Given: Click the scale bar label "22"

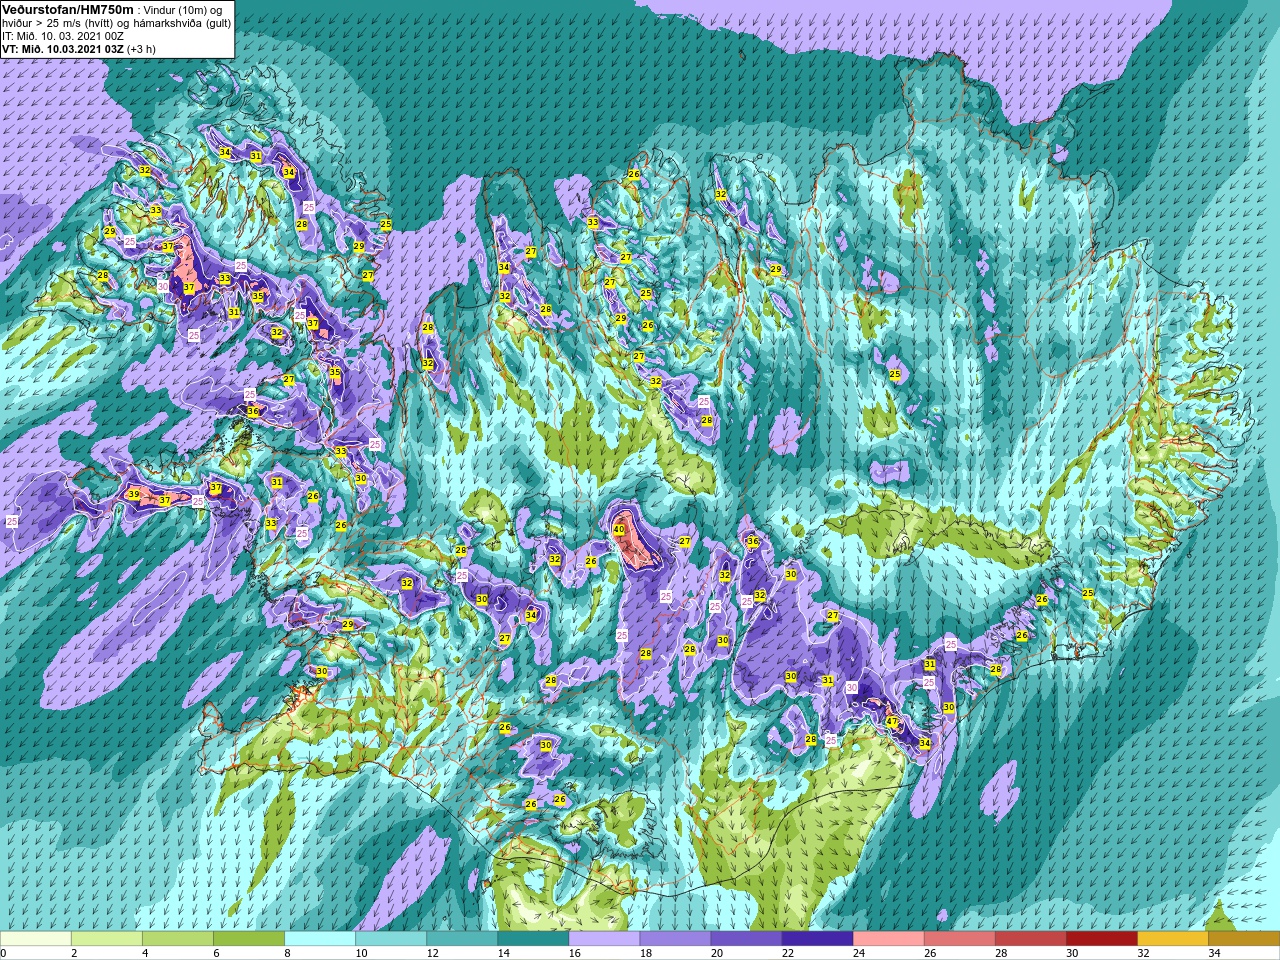Looking at the screenshot, I should 788,953.
